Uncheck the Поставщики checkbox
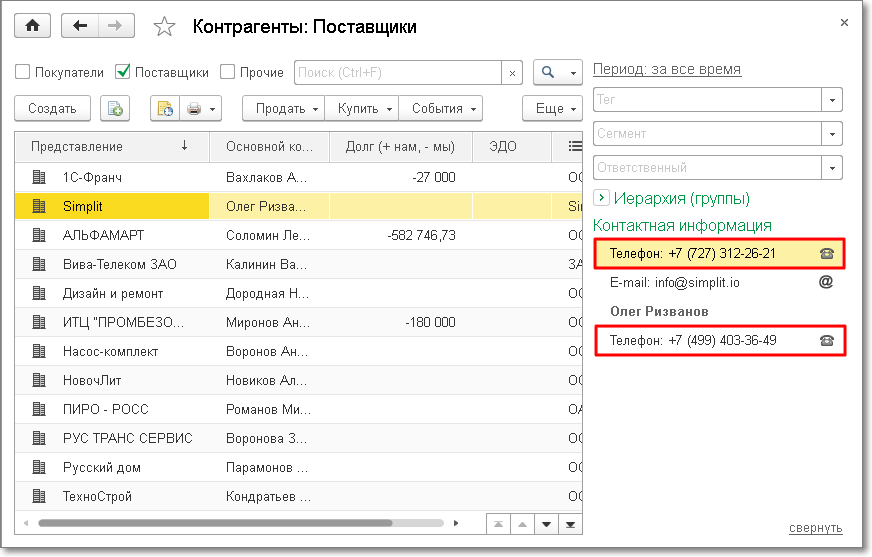Screen dimensions: 872x557 123,72
